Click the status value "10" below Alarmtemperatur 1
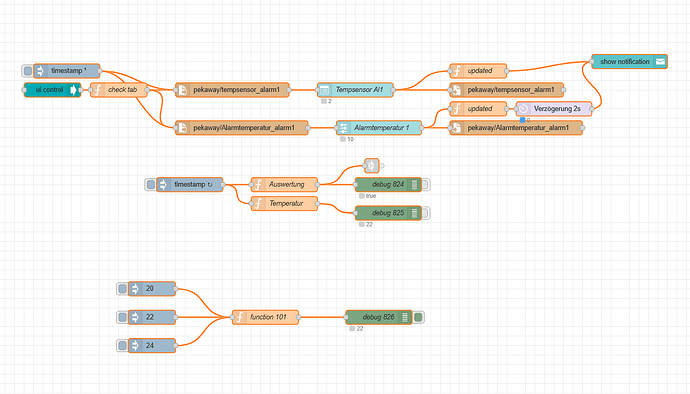690x394 pixels. pos(350,139)
